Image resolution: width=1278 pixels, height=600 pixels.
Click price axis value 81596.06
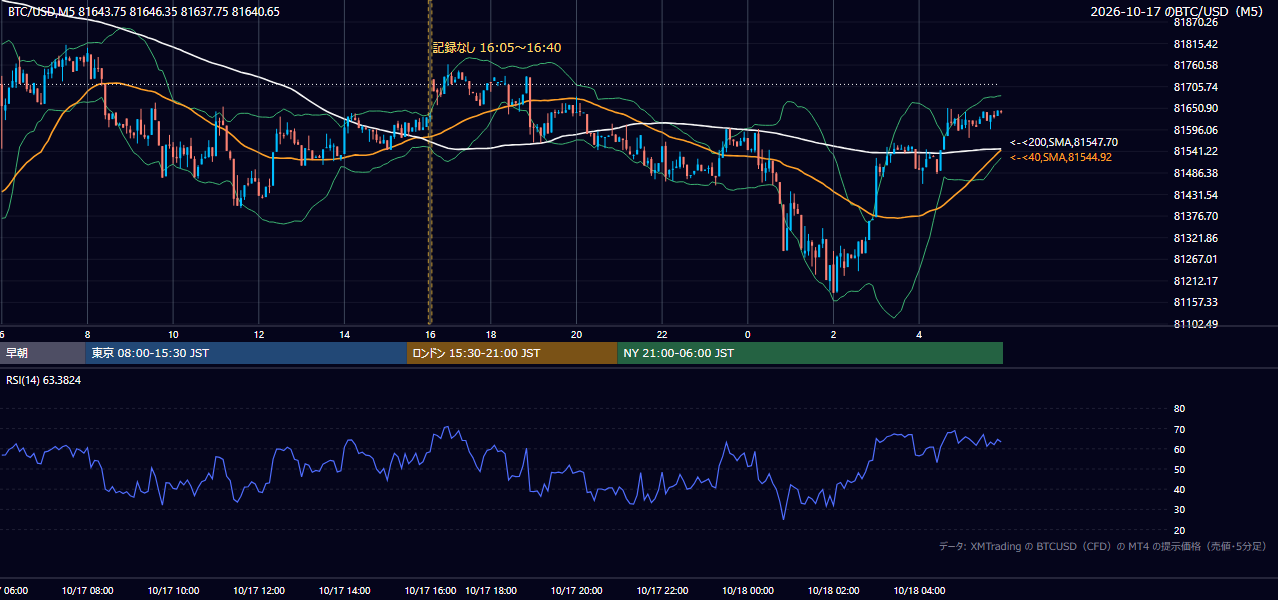[1195, 130]
